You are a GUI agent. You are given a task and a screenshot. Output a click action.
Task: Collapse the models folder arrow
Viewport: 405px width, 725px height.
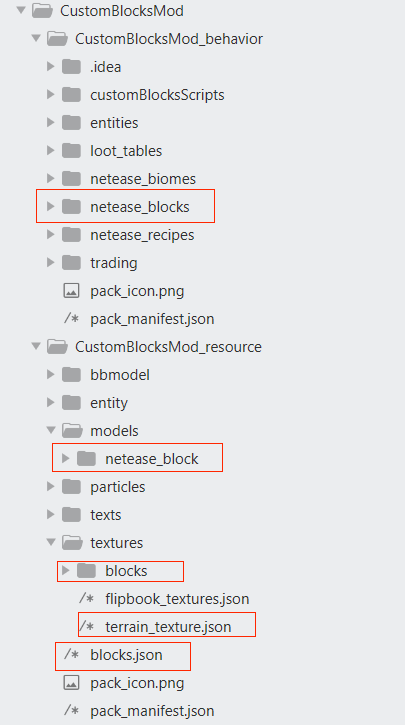50,430
